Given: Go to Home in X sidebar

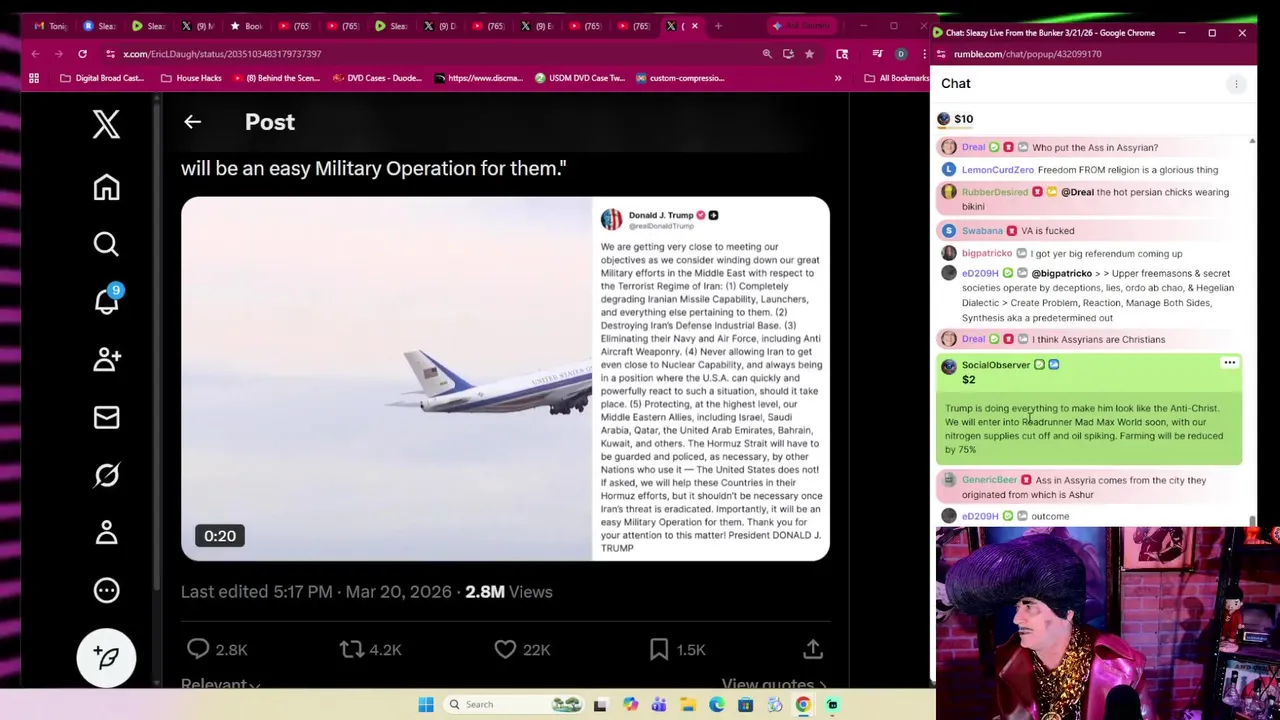Looking at the screenshot, I should click(x=106, y=187).
